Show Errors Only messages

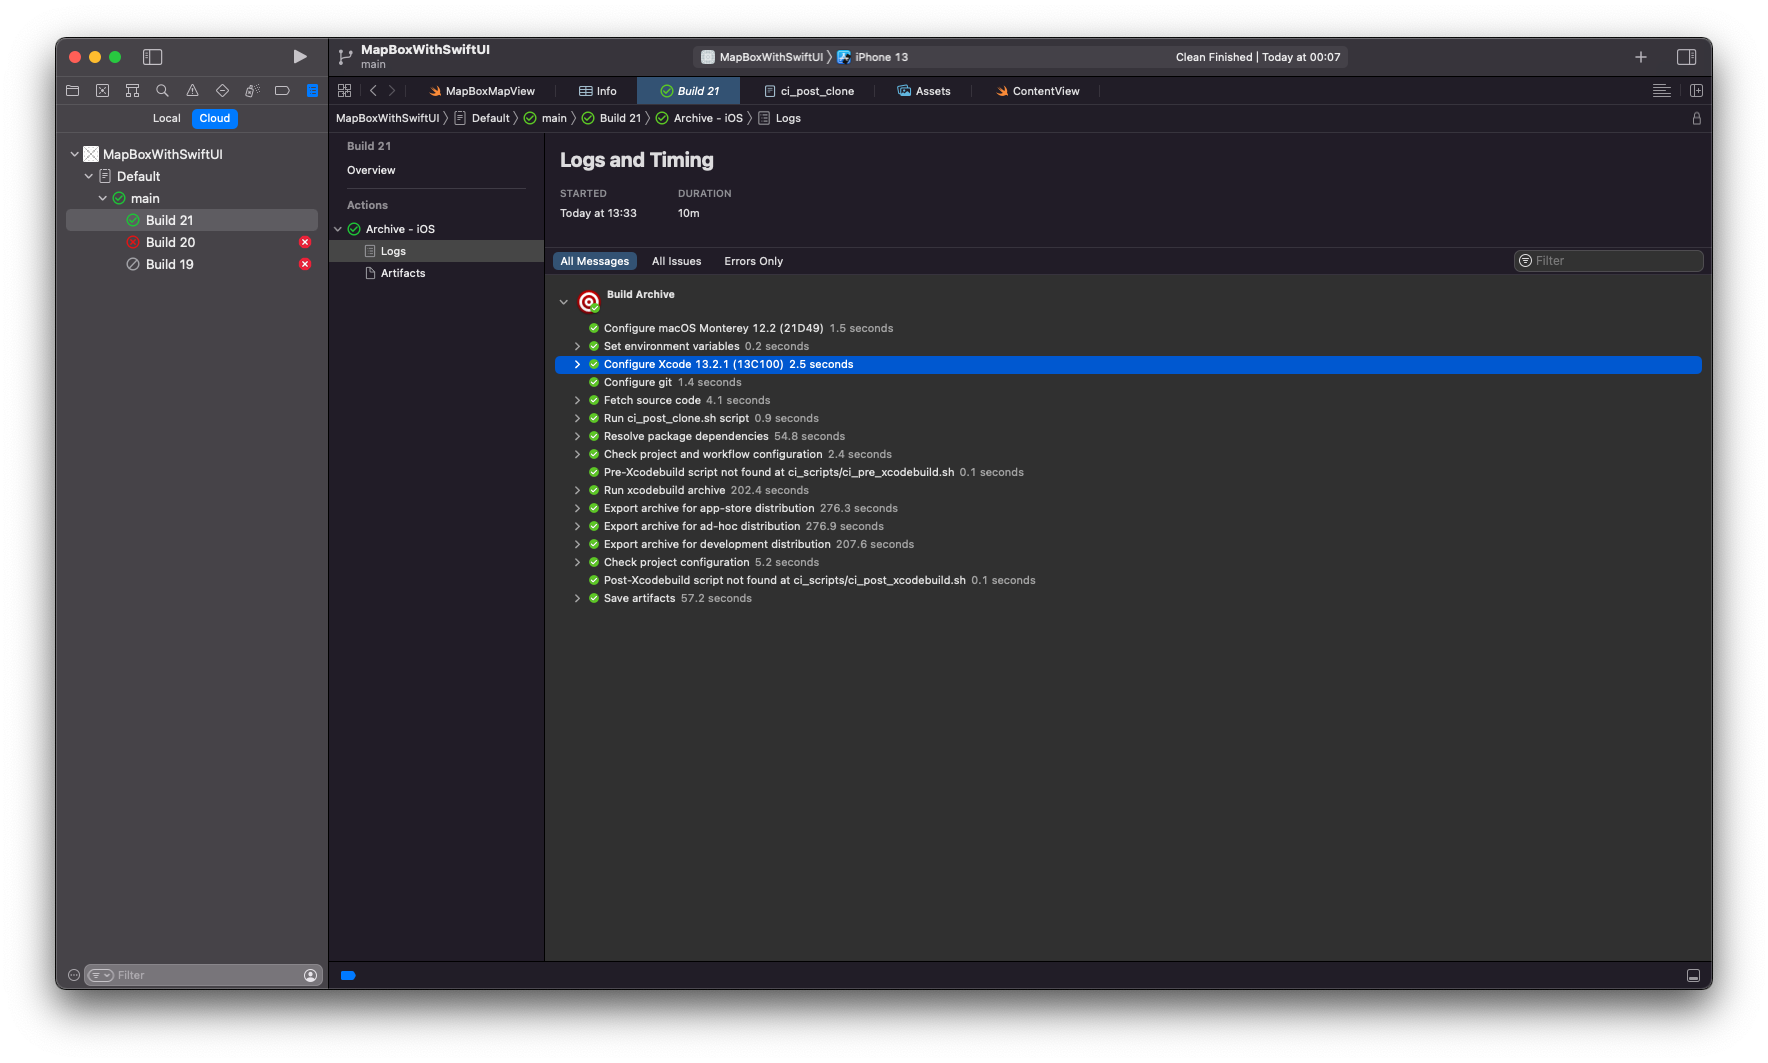click(753, 261)
